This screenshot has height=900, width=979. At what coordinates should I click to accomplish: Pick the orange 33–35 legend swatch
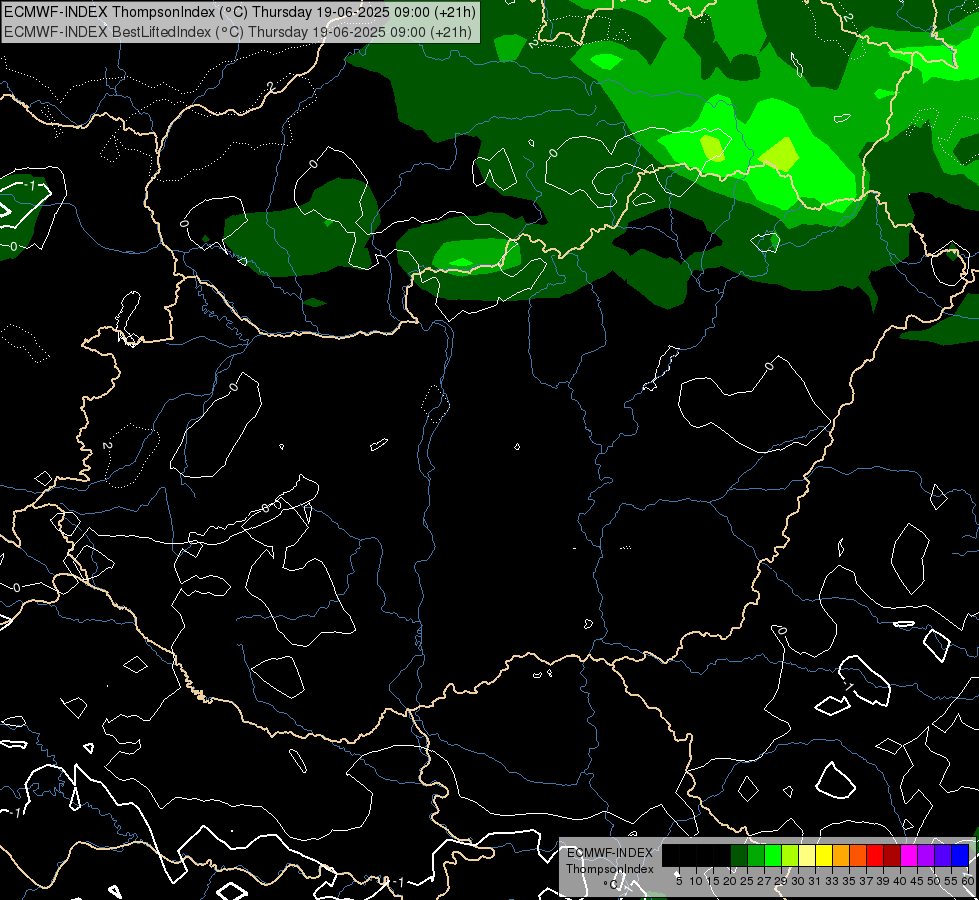(x=841, y=855)
